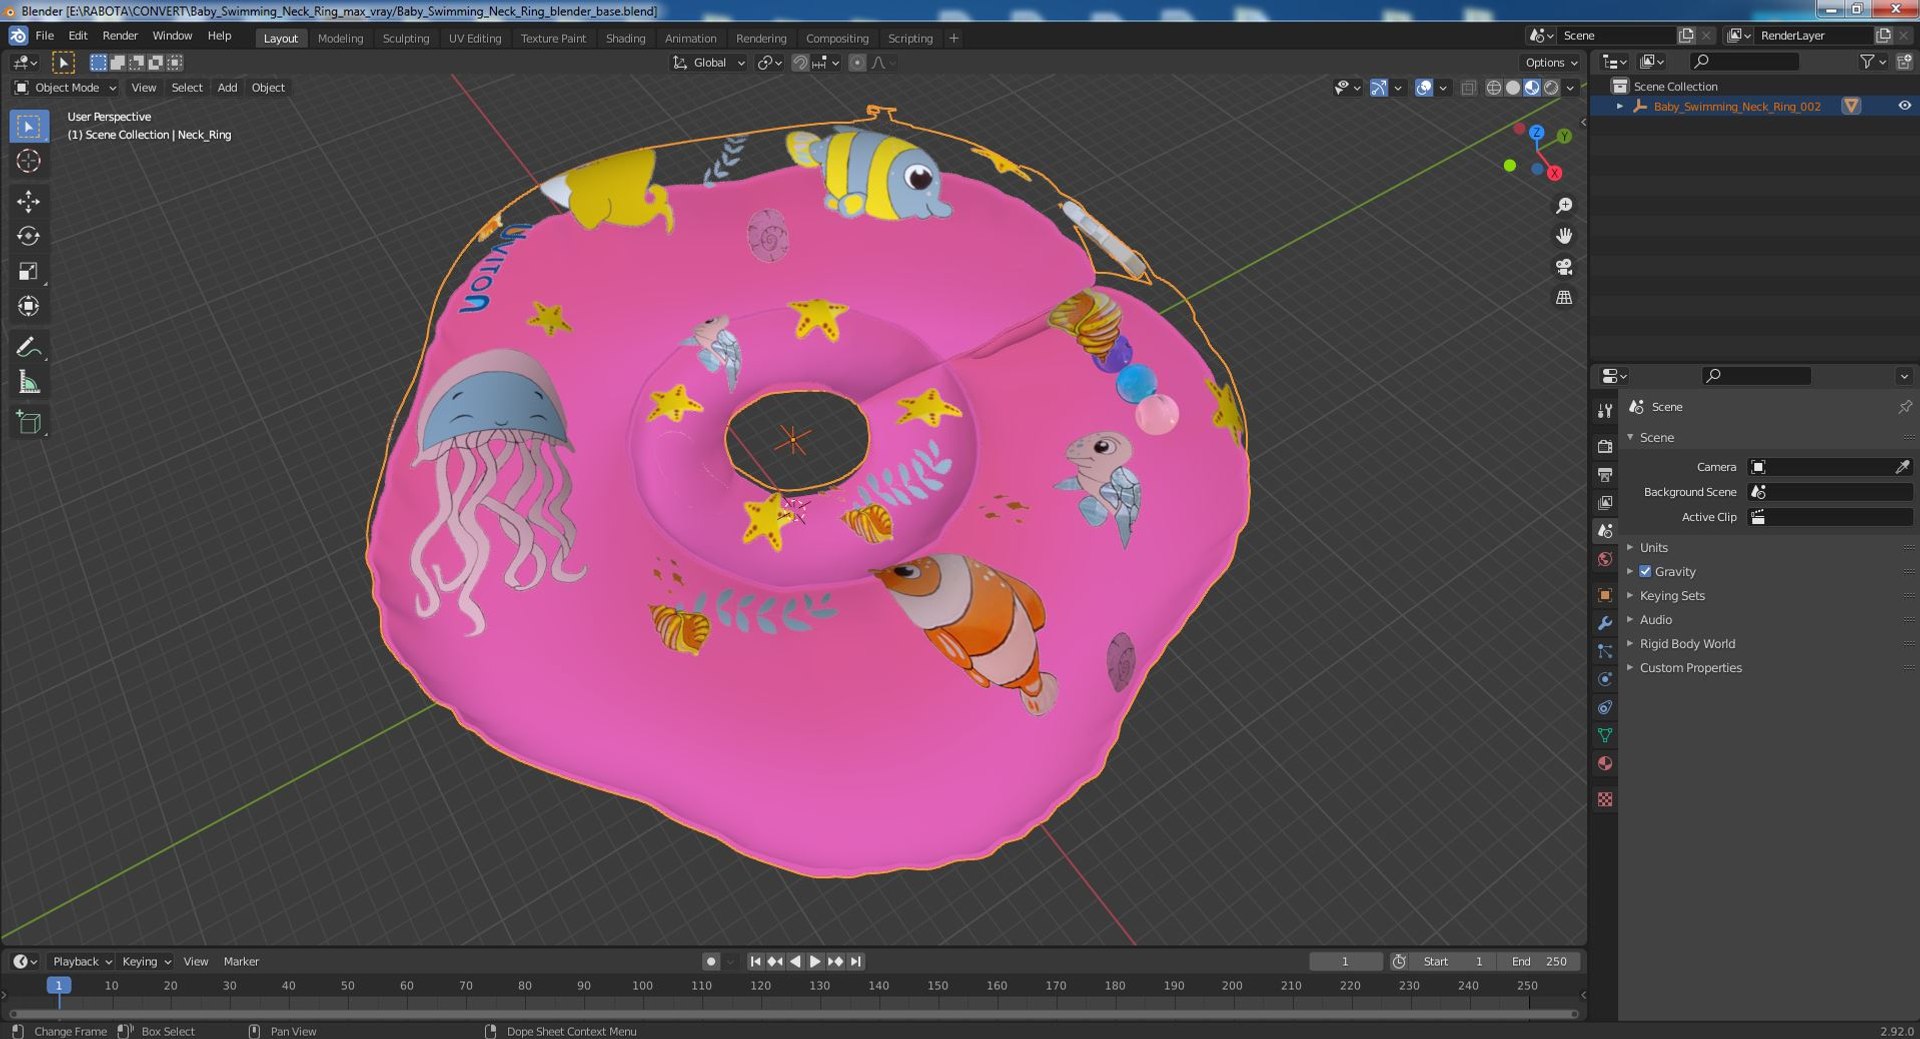Open the World properties tab

coord(1605,559)
